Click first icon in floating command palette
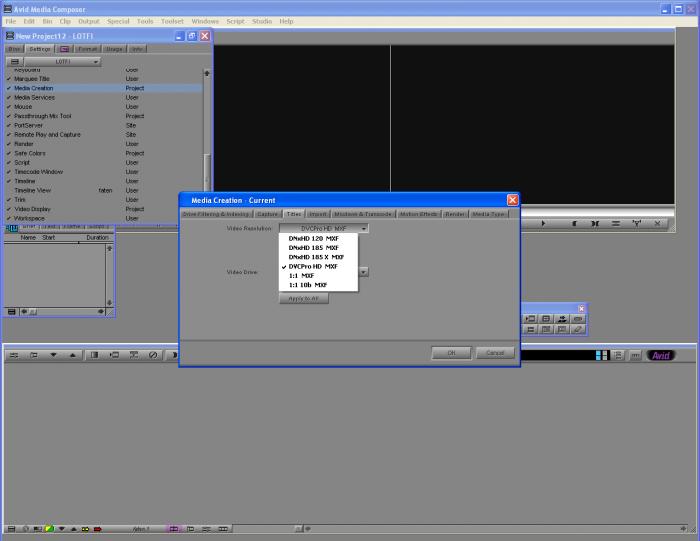 (530, 319)
